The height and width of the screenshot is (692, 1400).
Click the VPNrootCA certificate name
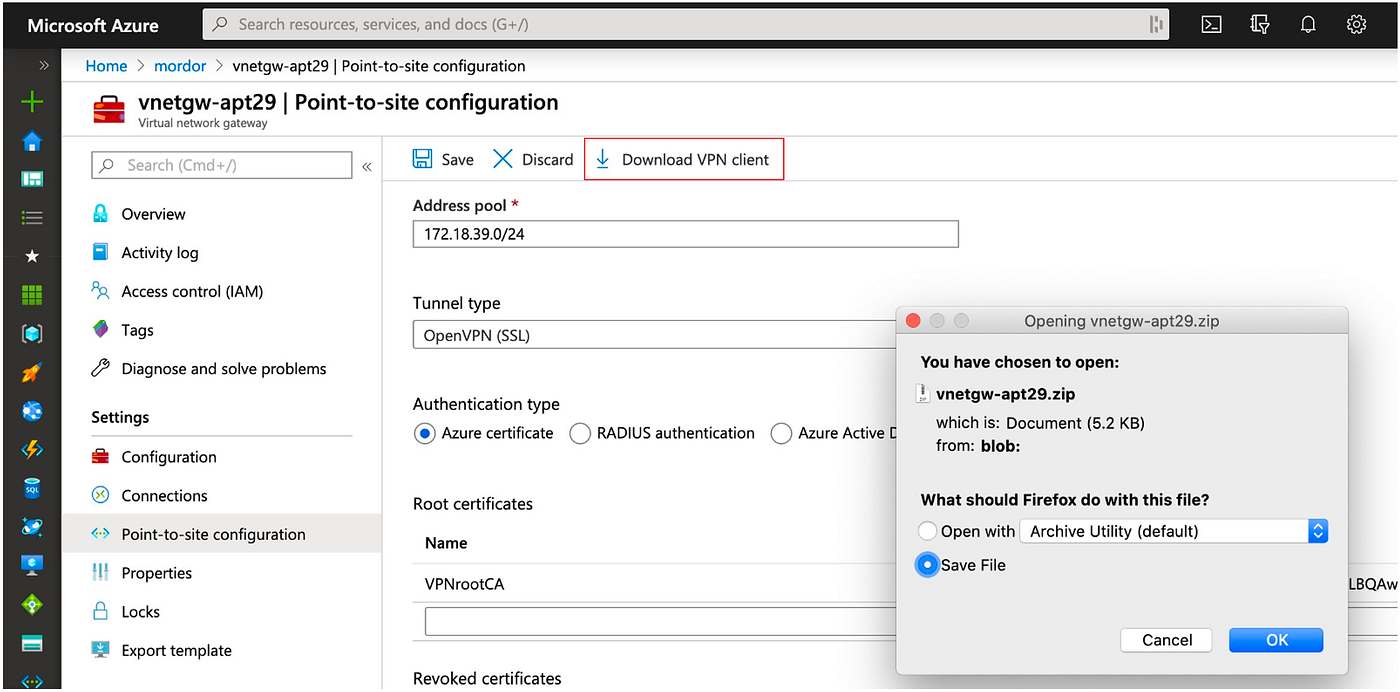tap(464, 583)
